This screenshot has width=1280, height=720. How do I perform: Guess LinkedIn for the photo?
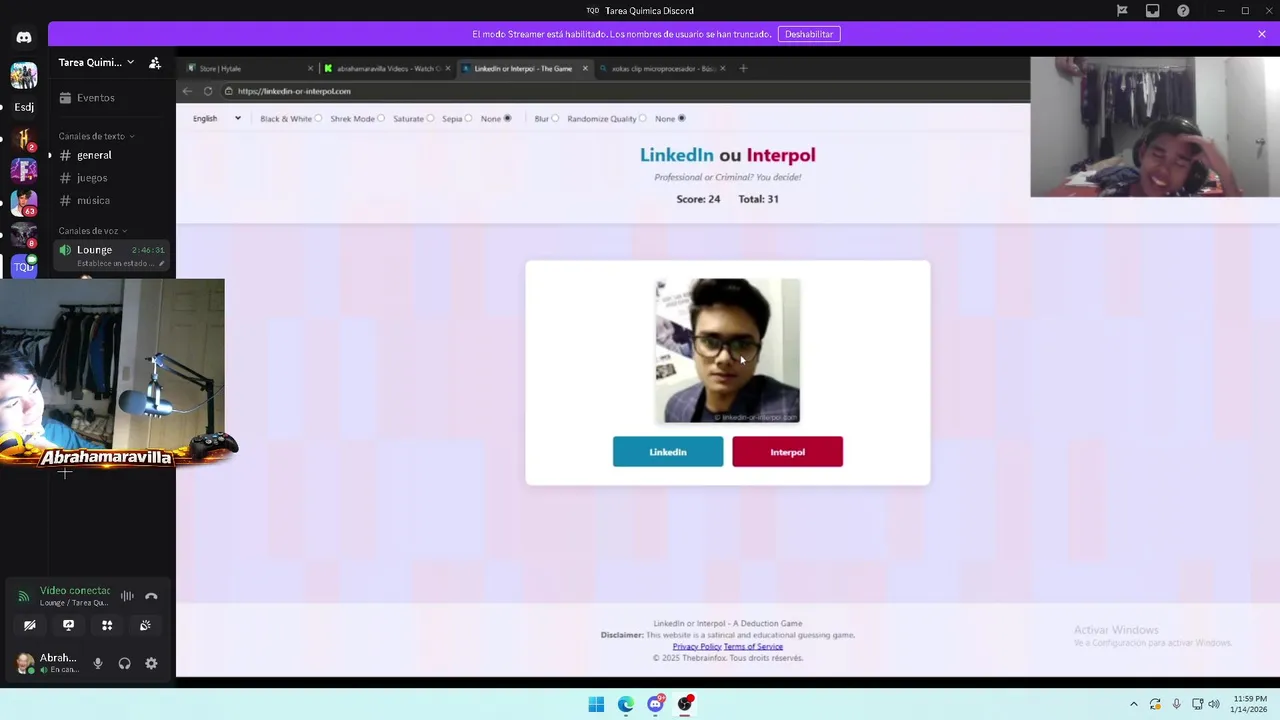point(668,452)
